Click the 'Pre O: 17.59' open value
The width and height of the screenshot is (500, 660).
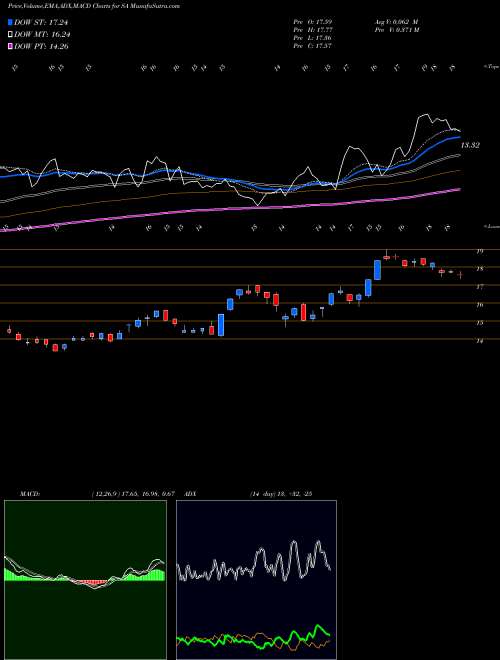(314, 21)
